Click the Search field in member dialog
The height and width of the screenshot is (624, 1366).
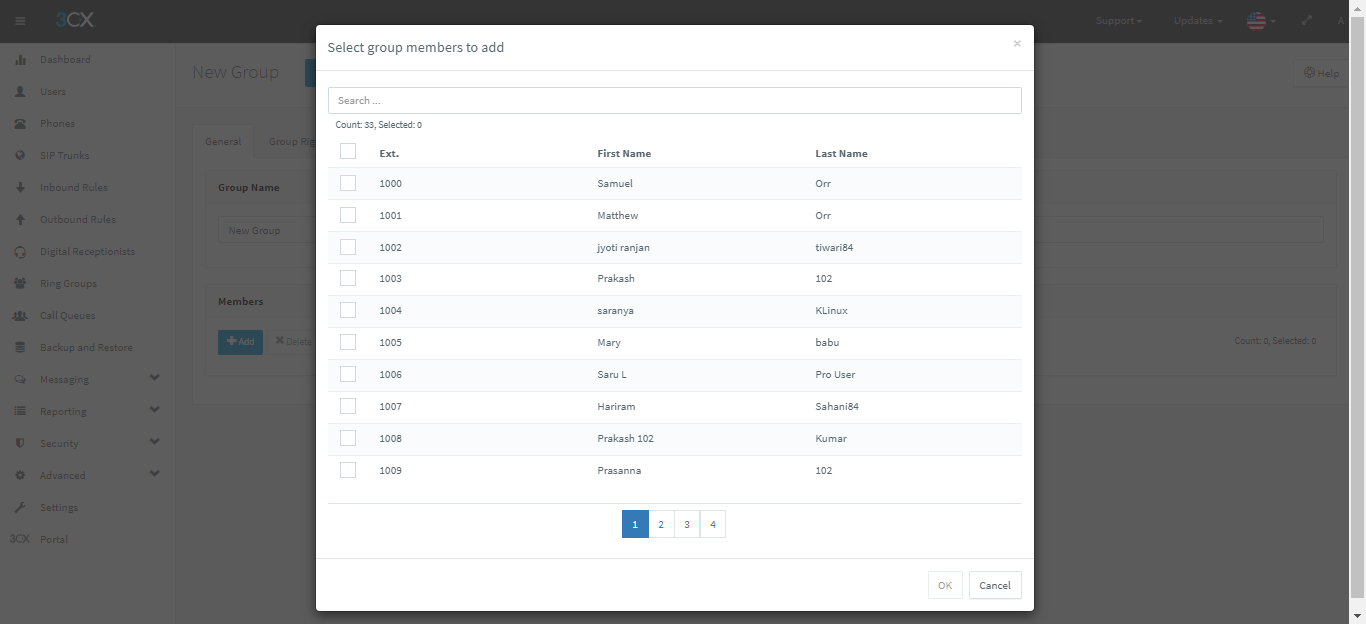[674, 101]
